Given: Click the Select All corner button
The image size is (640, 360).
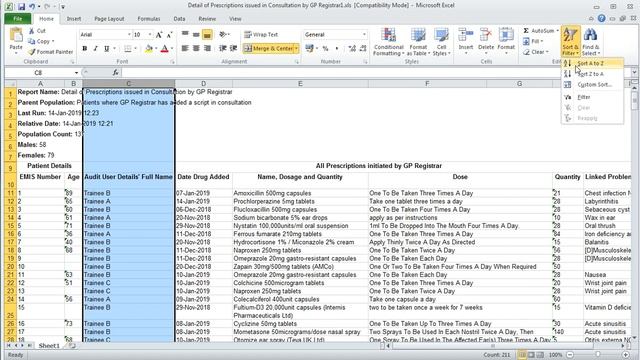Looking at the screenshot, I should pos(10,84).
